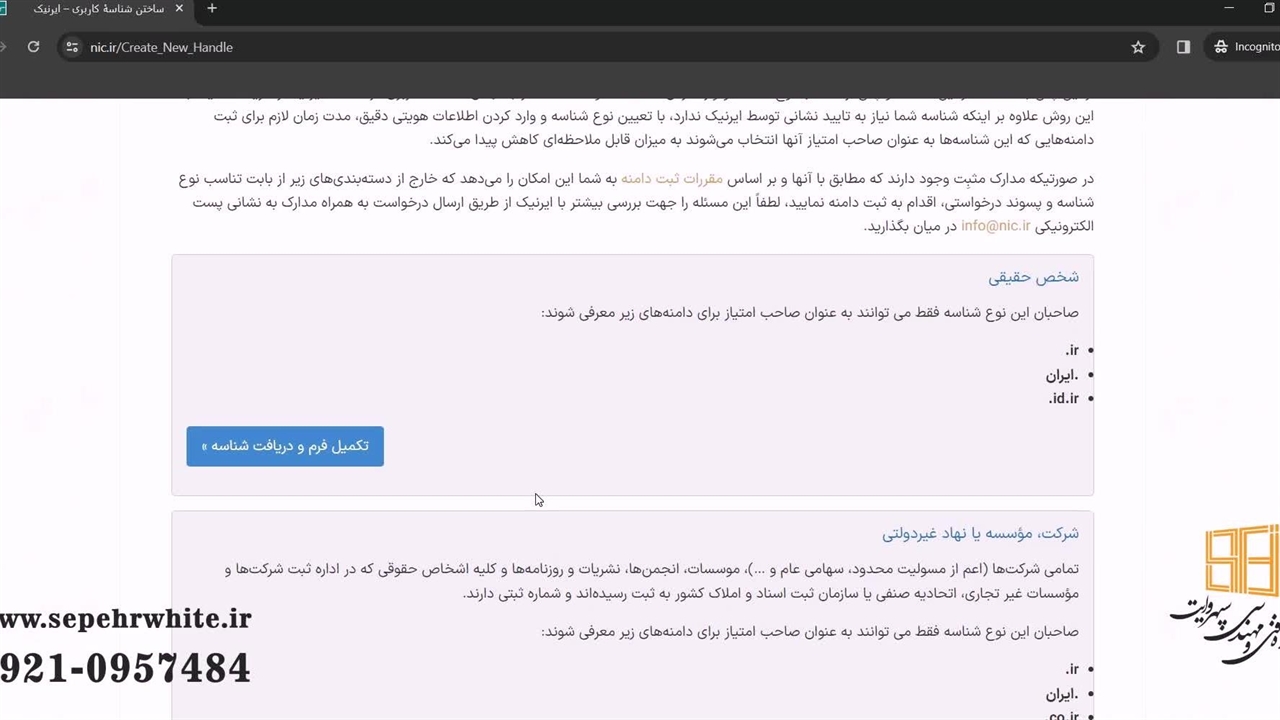Click شرکت، مؤسسه یا نهاد غیردولتی heading
This screenshot has height=720, width=1280.
coord(980,534)
